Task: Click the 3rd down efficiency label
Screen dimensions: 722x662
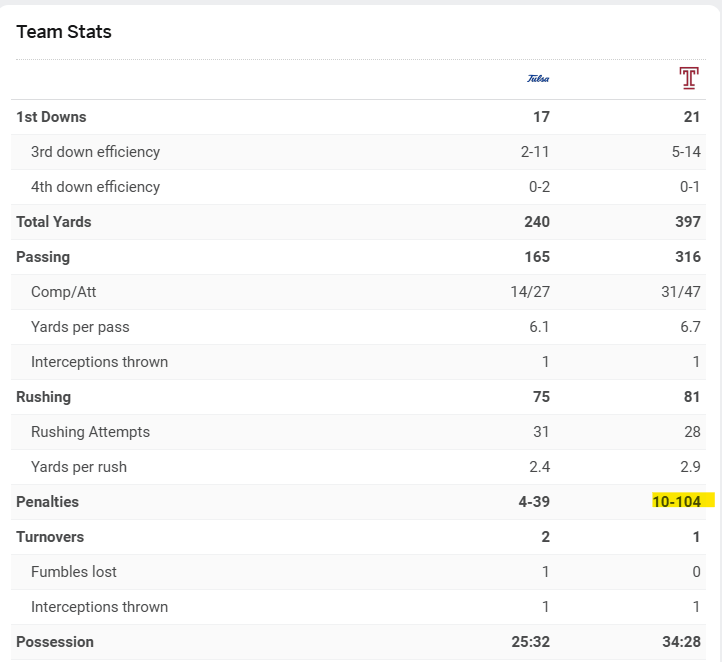Action: click(x=95, y=152)
